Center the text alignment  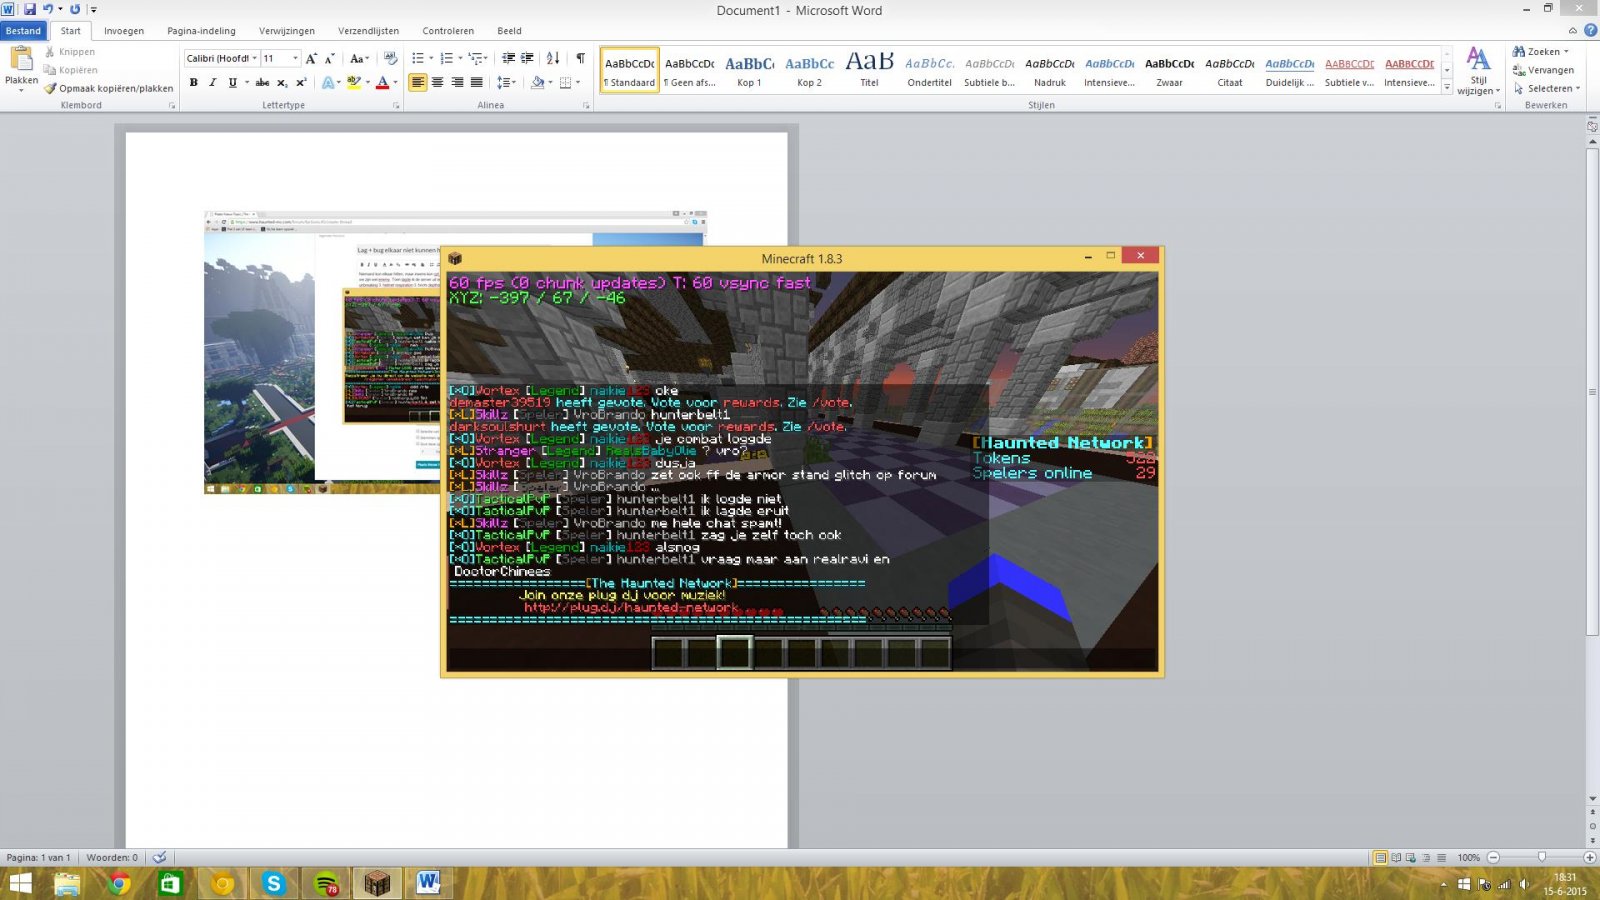tap(437, 82)
